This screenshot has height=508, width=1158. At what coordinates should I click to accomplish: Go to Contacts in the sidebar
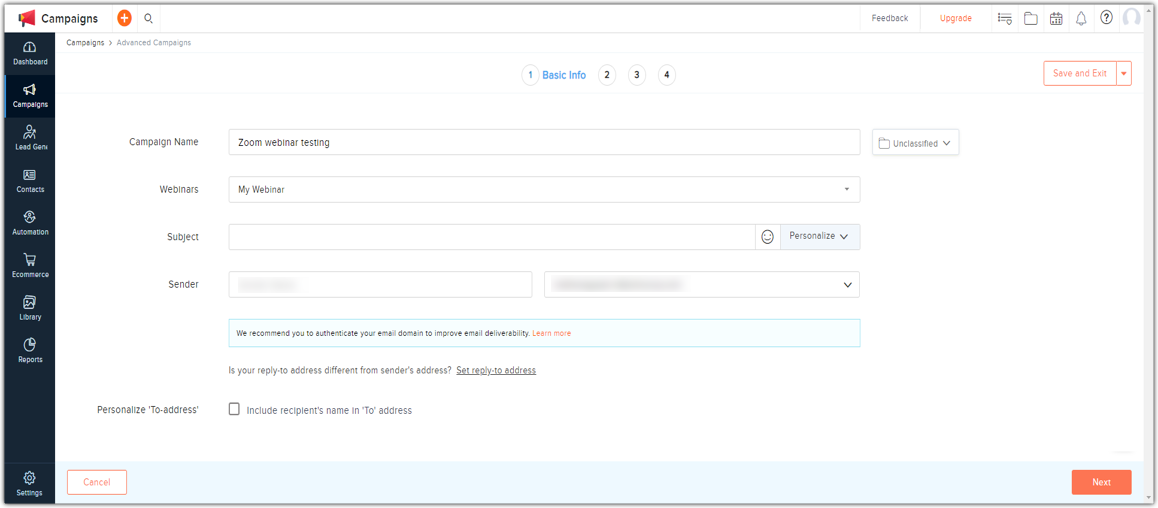[30, 181]
